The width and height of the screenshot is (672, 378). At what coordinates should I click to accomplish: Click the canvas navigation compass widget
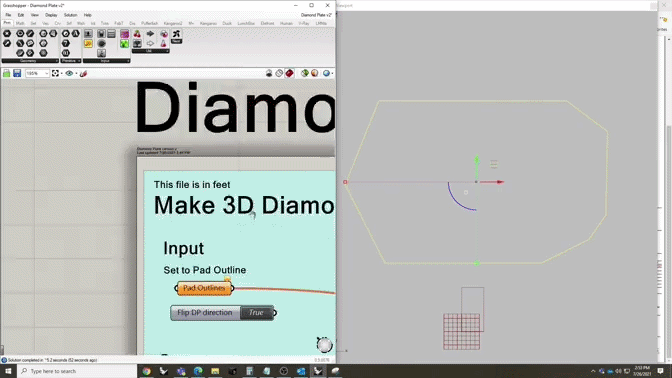324,345
